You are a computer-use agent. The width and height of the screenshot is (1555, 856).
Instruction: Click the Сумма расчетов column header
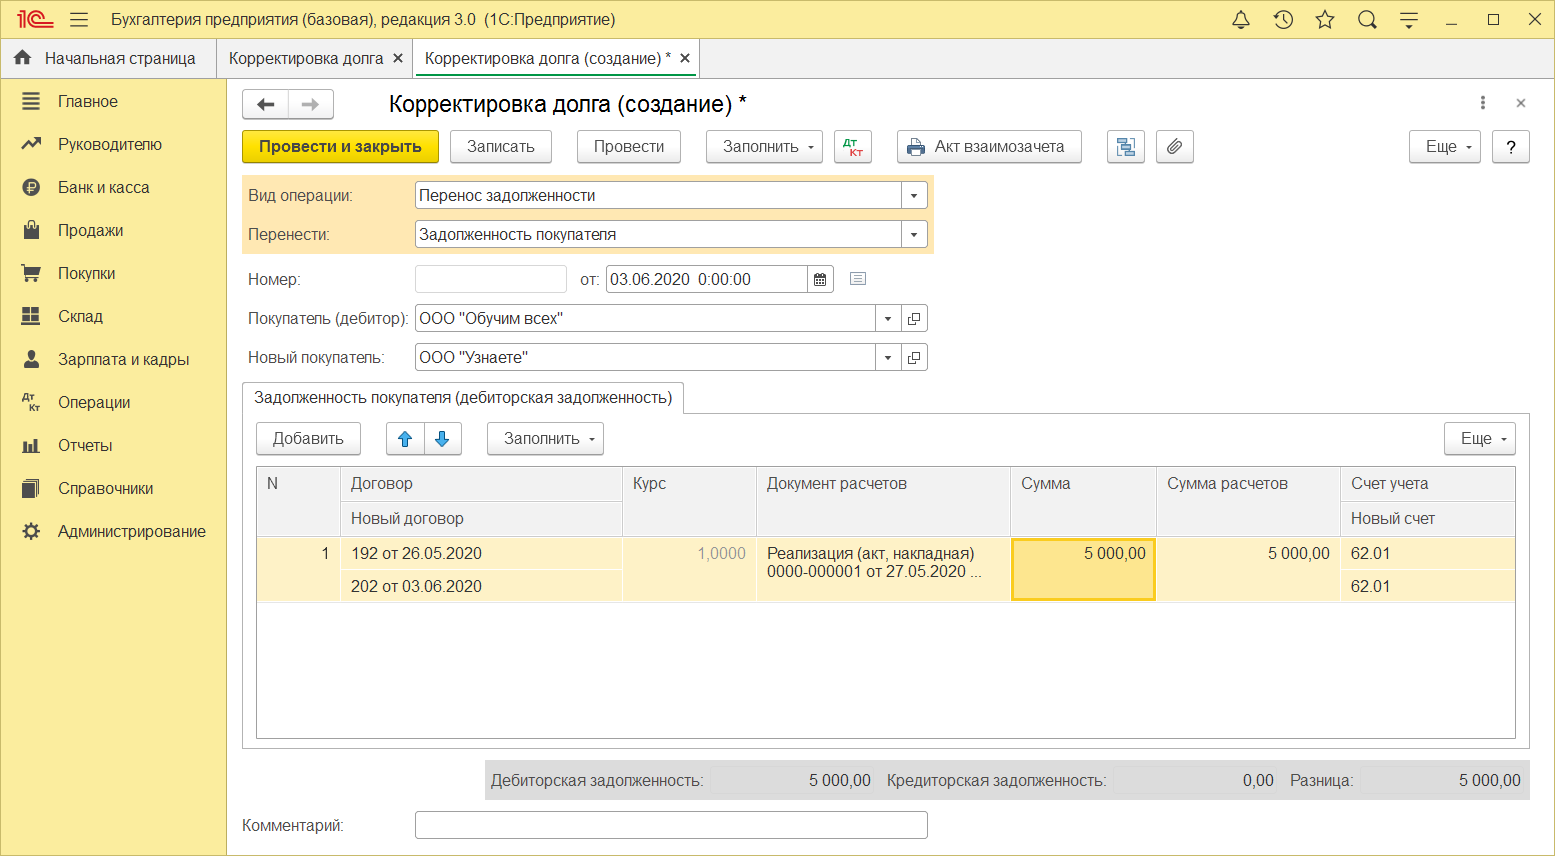tap(1248, 501)
